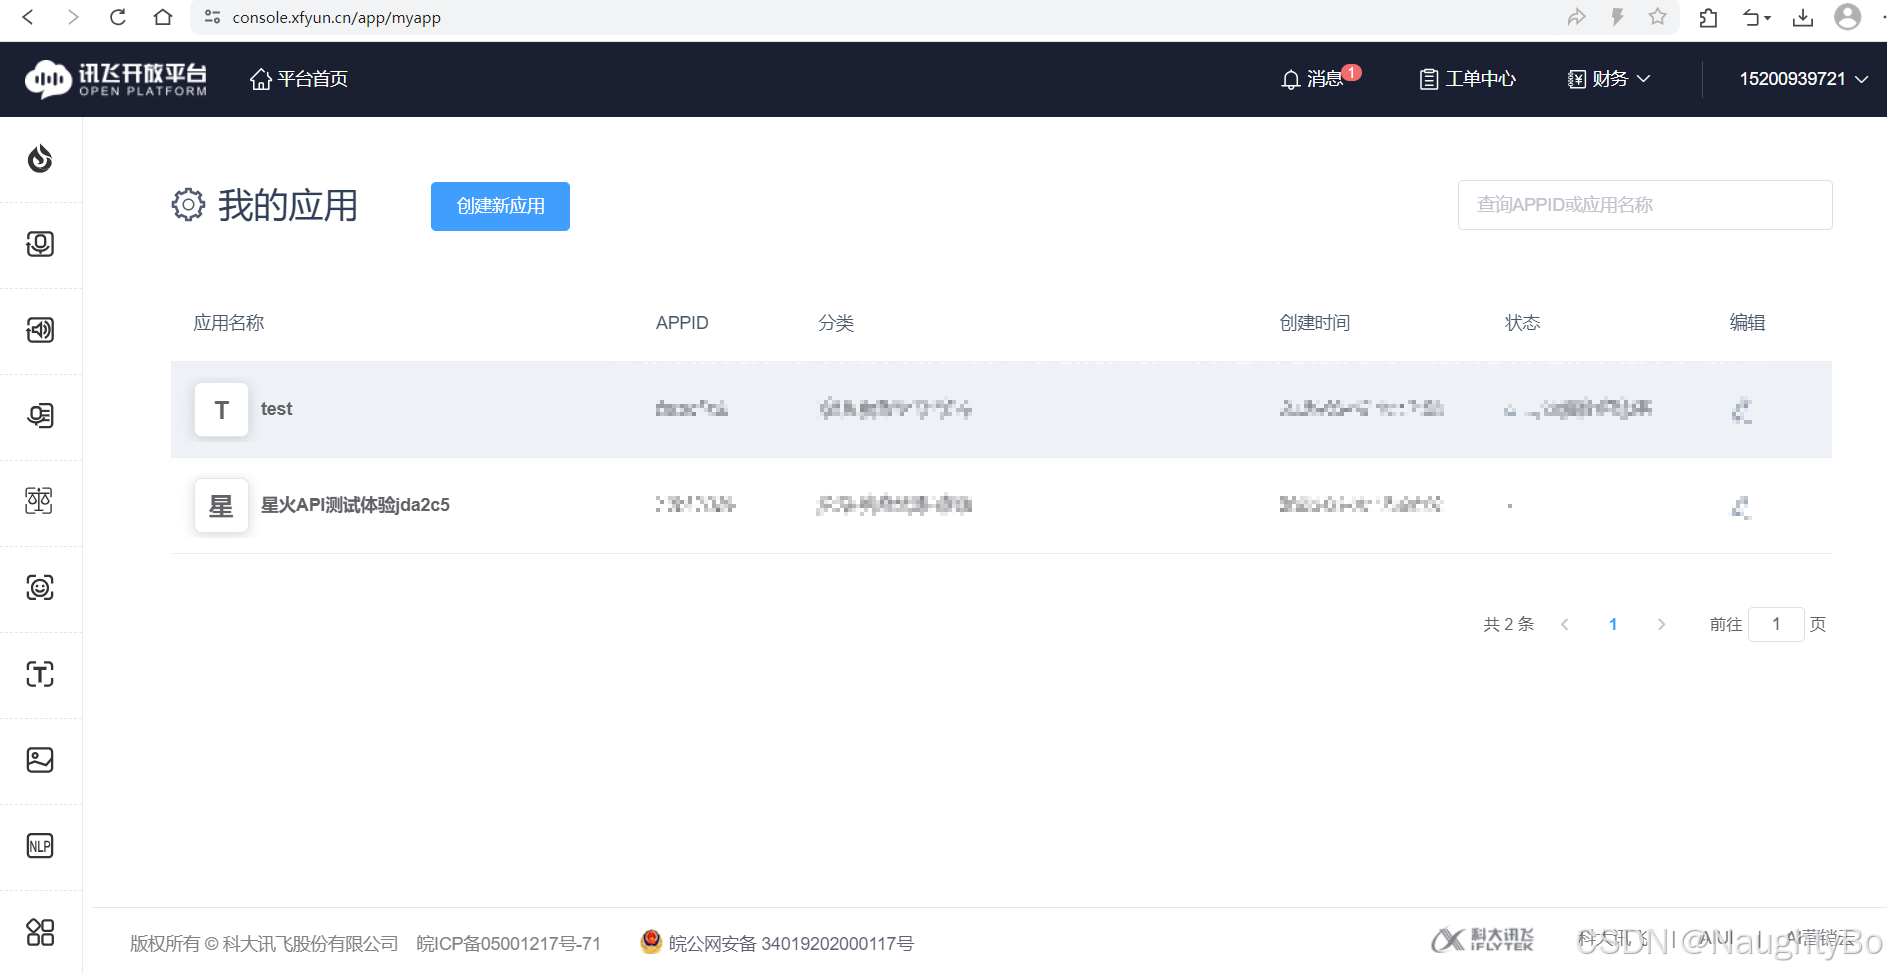
Task: Go to 平台首页 home link
Action: click(x=299, y=79)
